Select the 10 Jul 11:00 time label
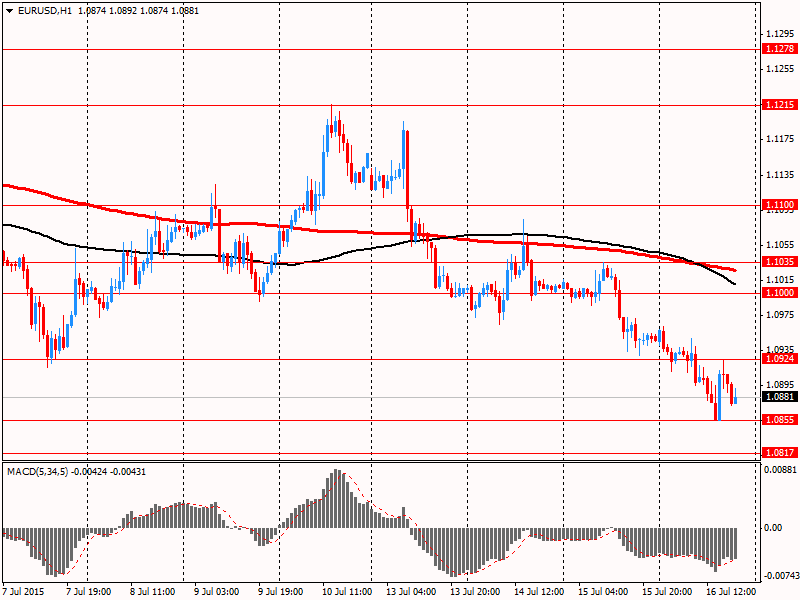Image resolution: width=800 pixels, height=600 pixels. point(347,592)
